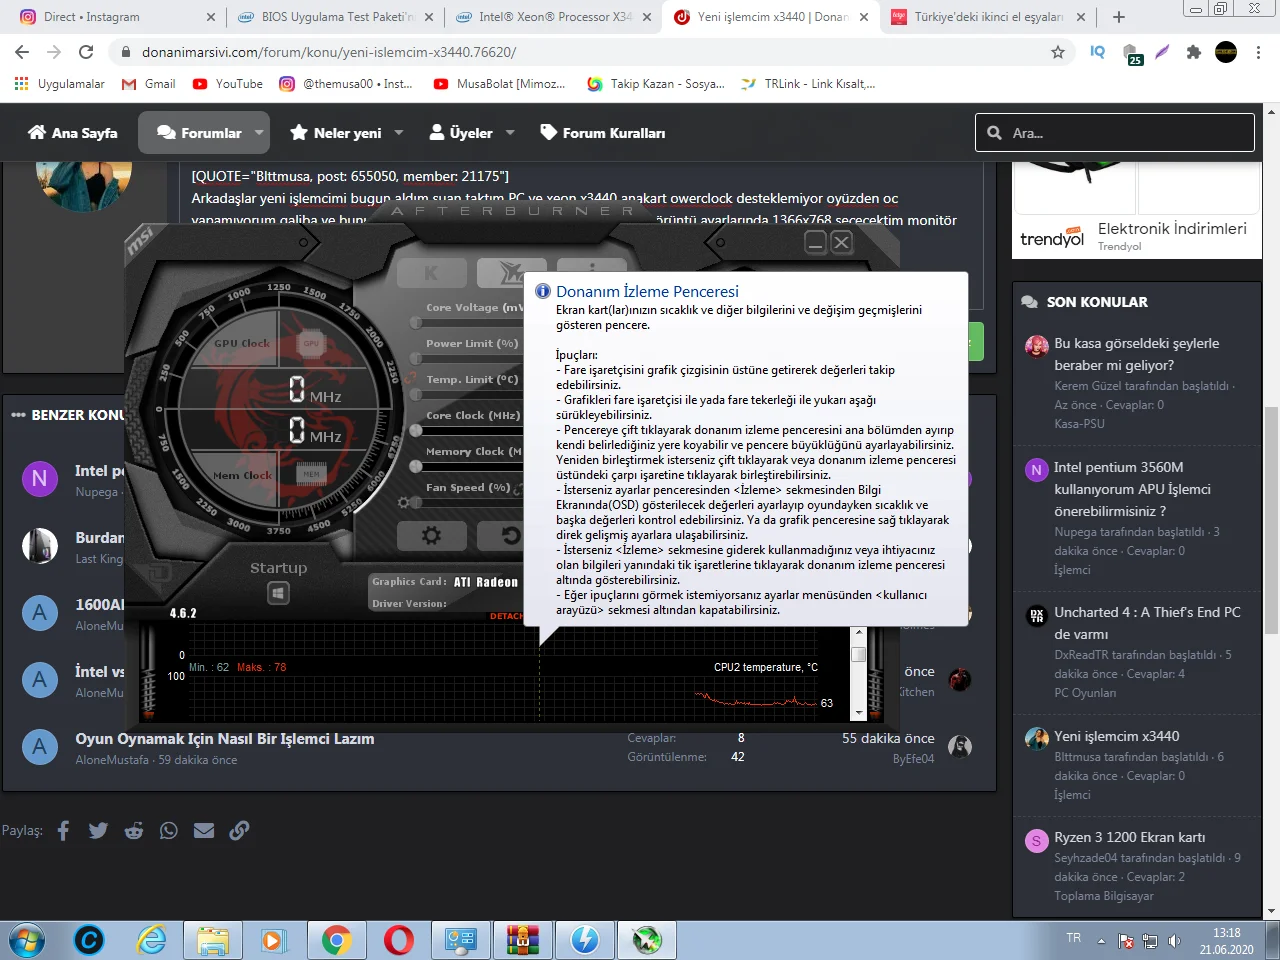This screenshot has width=1280, height=960.
Task: Copy thread link via chain icon
Action: click(x=239, y=830)
